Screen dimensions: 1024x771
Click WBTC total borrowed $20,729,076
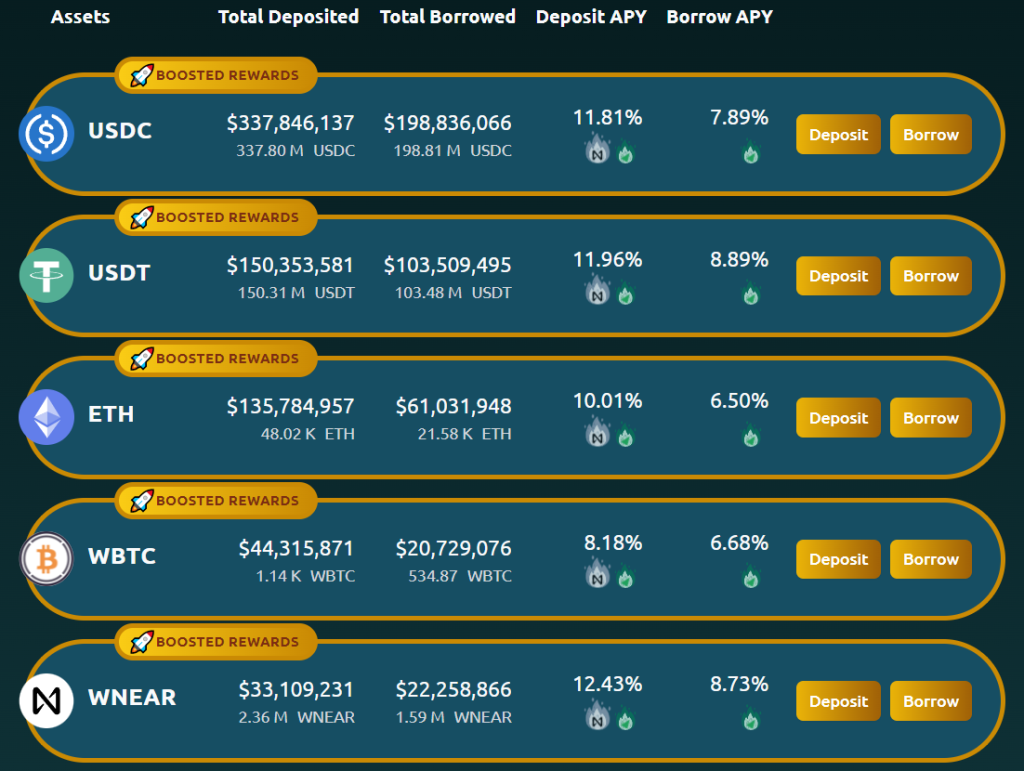coord(453,548)
